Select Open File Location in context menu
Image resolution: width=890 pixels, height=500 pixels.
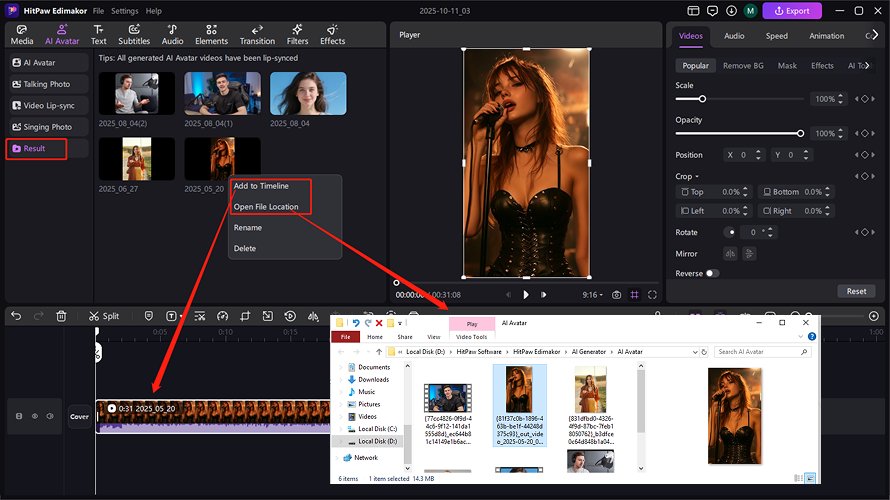(x=265, y=207)
